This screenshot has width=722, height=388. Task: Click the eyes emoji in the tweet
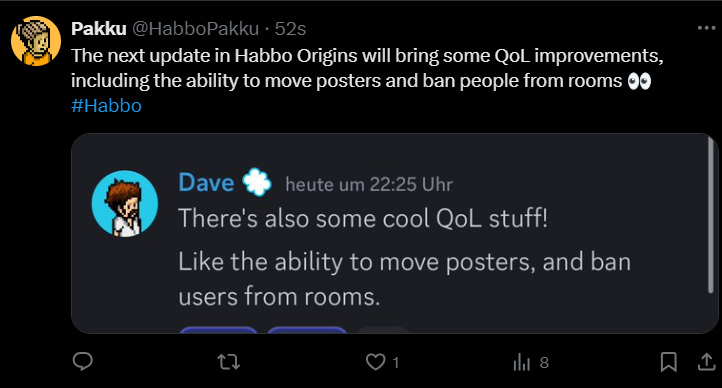[640, 81]
